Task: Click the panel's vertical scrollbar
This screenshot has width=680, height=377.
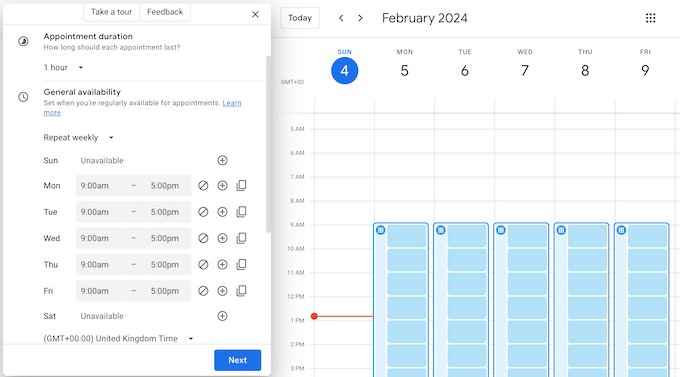Action: coord(268,144)
